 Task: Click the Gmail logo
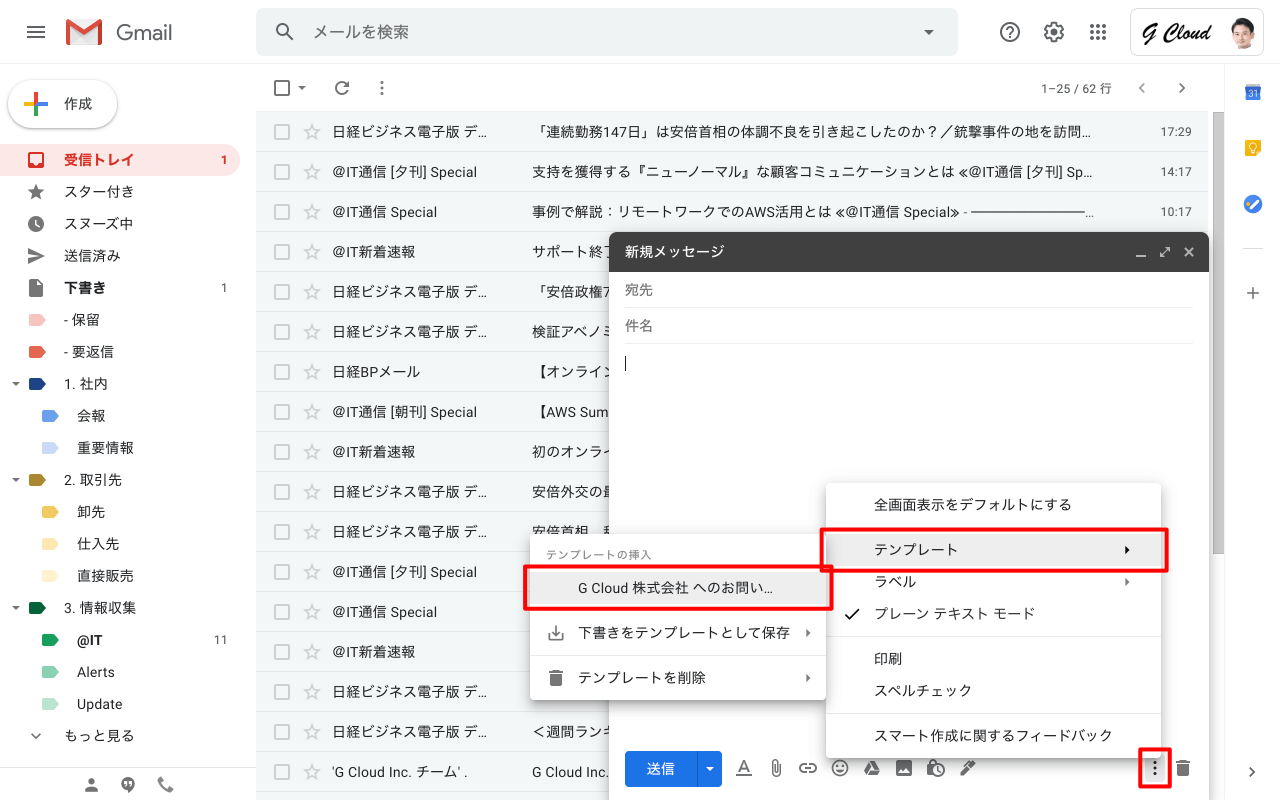click(119, 32)
